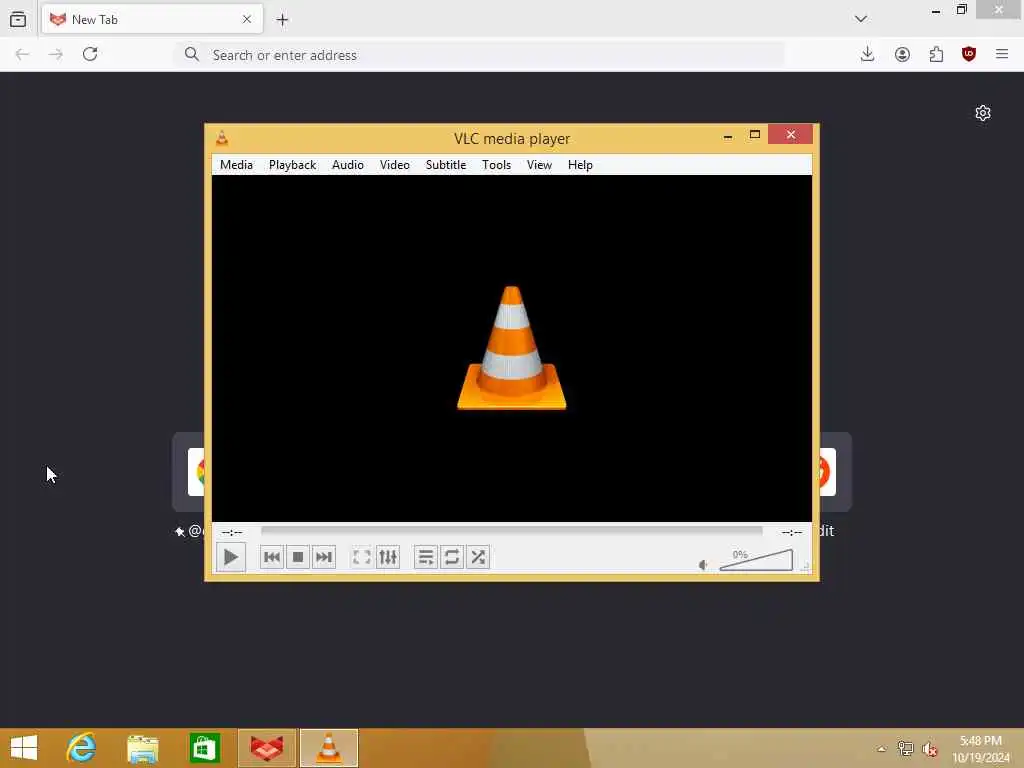Toggle VLC fullscreen video mode
Screen dimensions: 1024x768
pos(361,557)
